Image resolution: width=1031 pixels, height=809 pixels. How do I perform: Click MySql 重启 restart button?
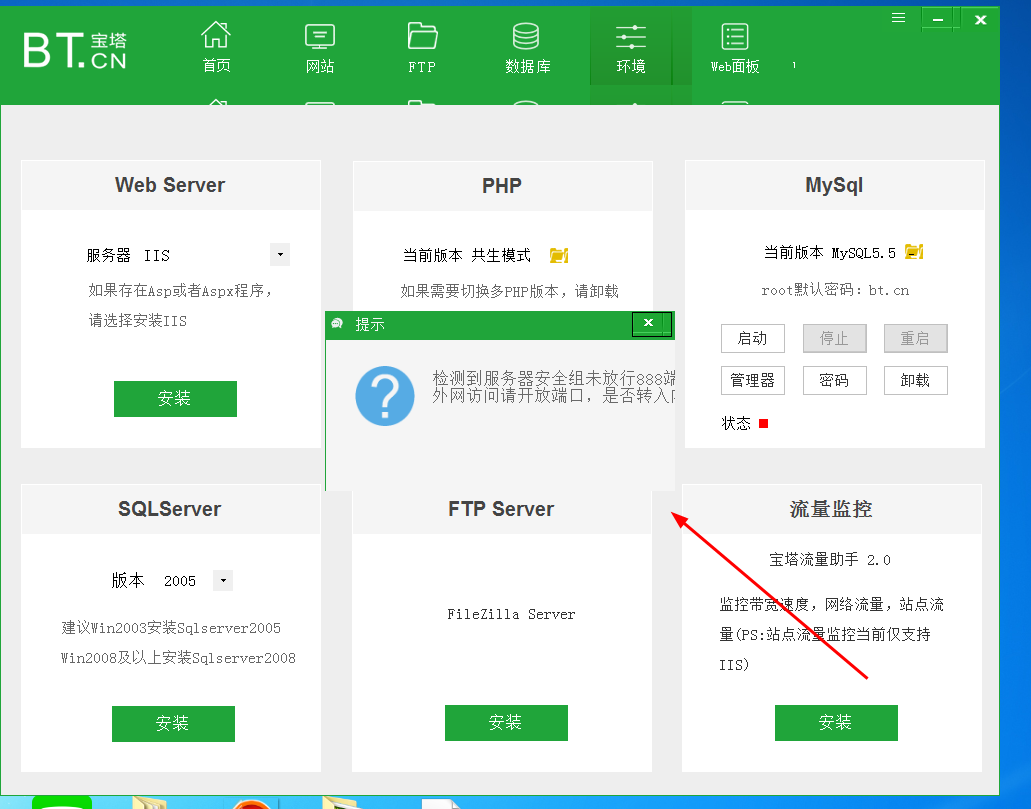(x=915, y=339)
